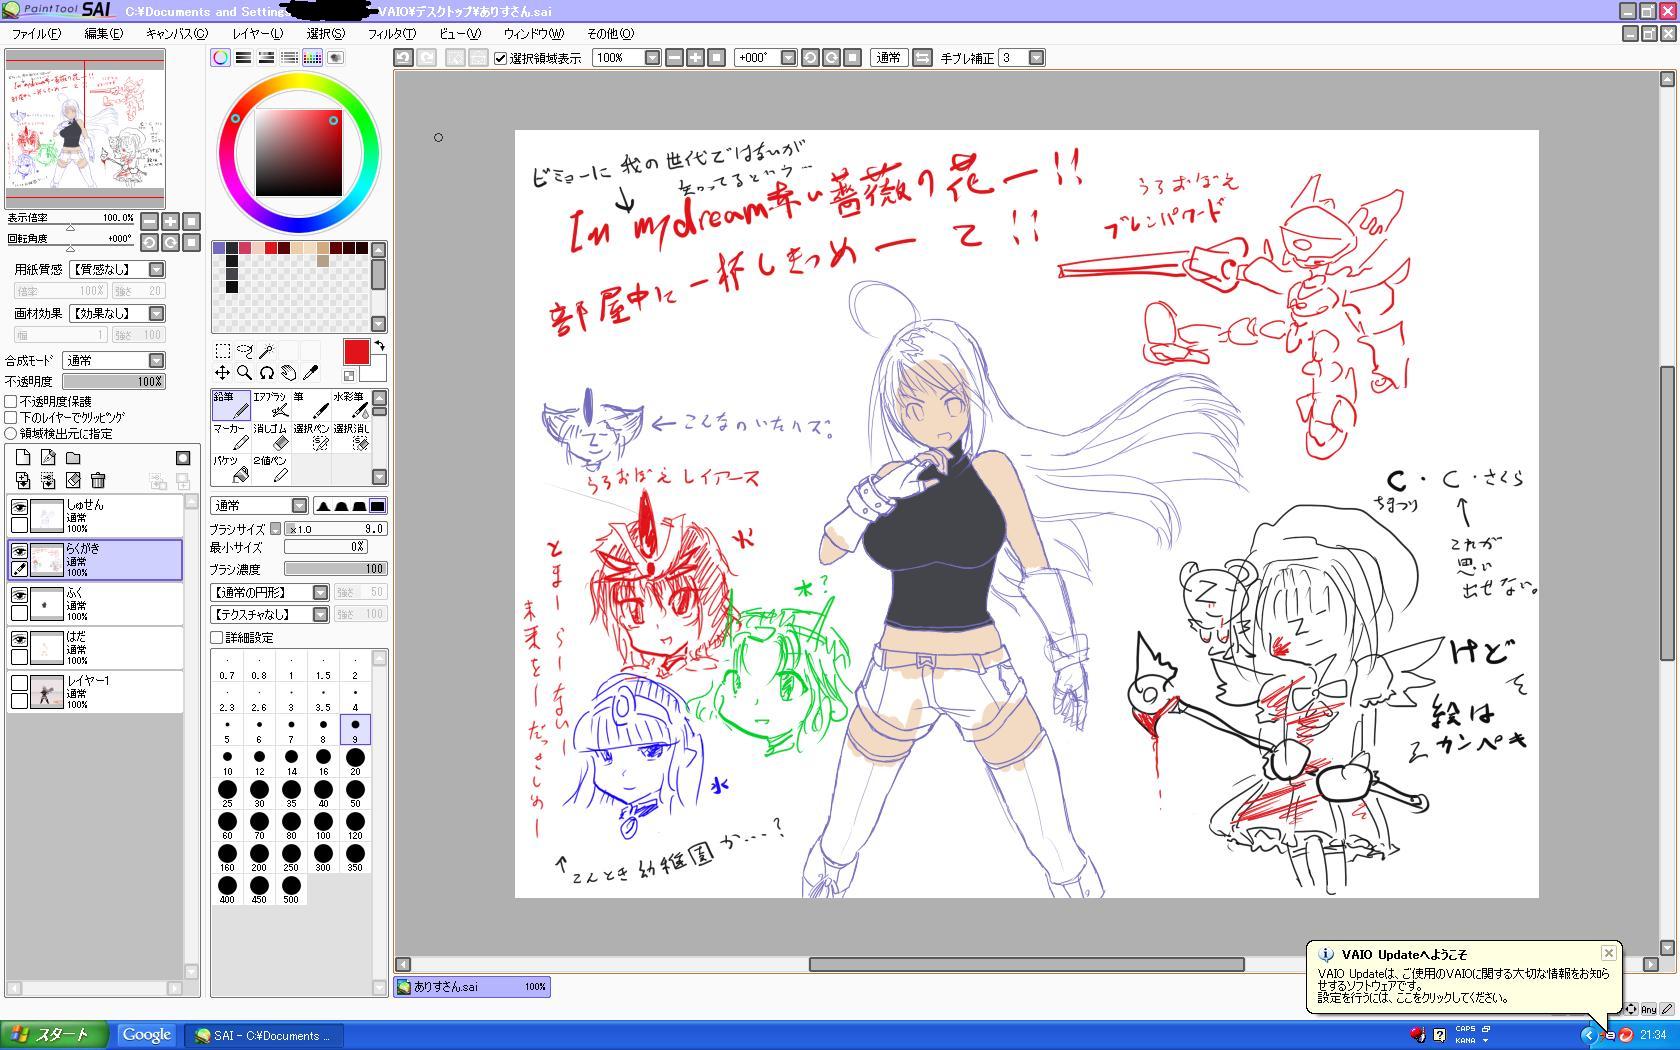Toggle the swatches panel button
This screenshot has height=1050, width=1680.
(313, 58)
